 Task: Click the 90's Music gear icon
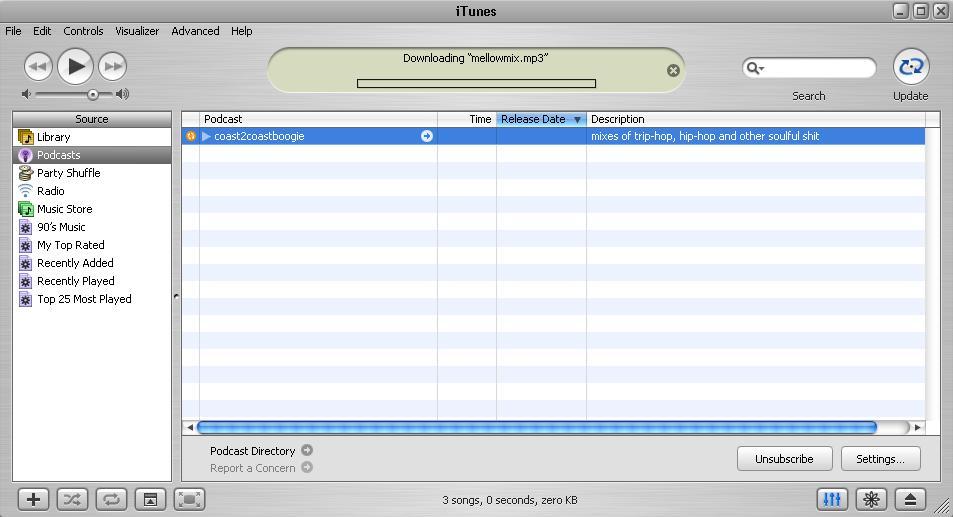[x=26, y=227]
